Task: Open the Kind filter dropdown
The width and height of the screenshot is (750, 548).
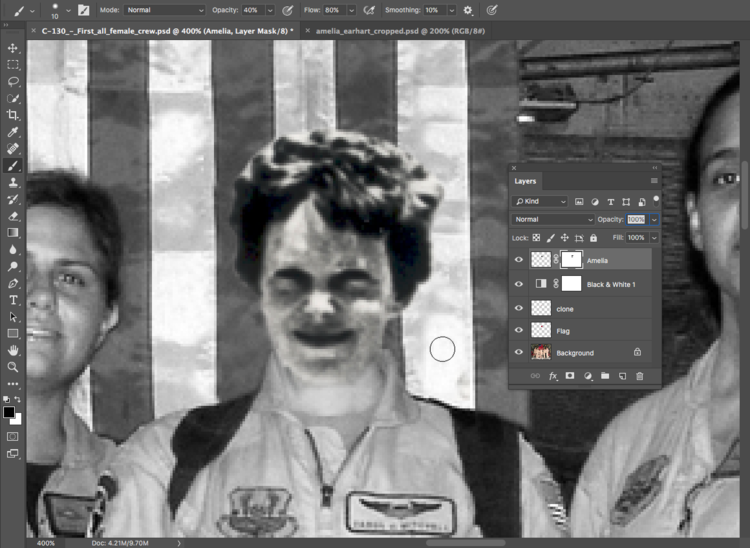Action: (541, 202)
